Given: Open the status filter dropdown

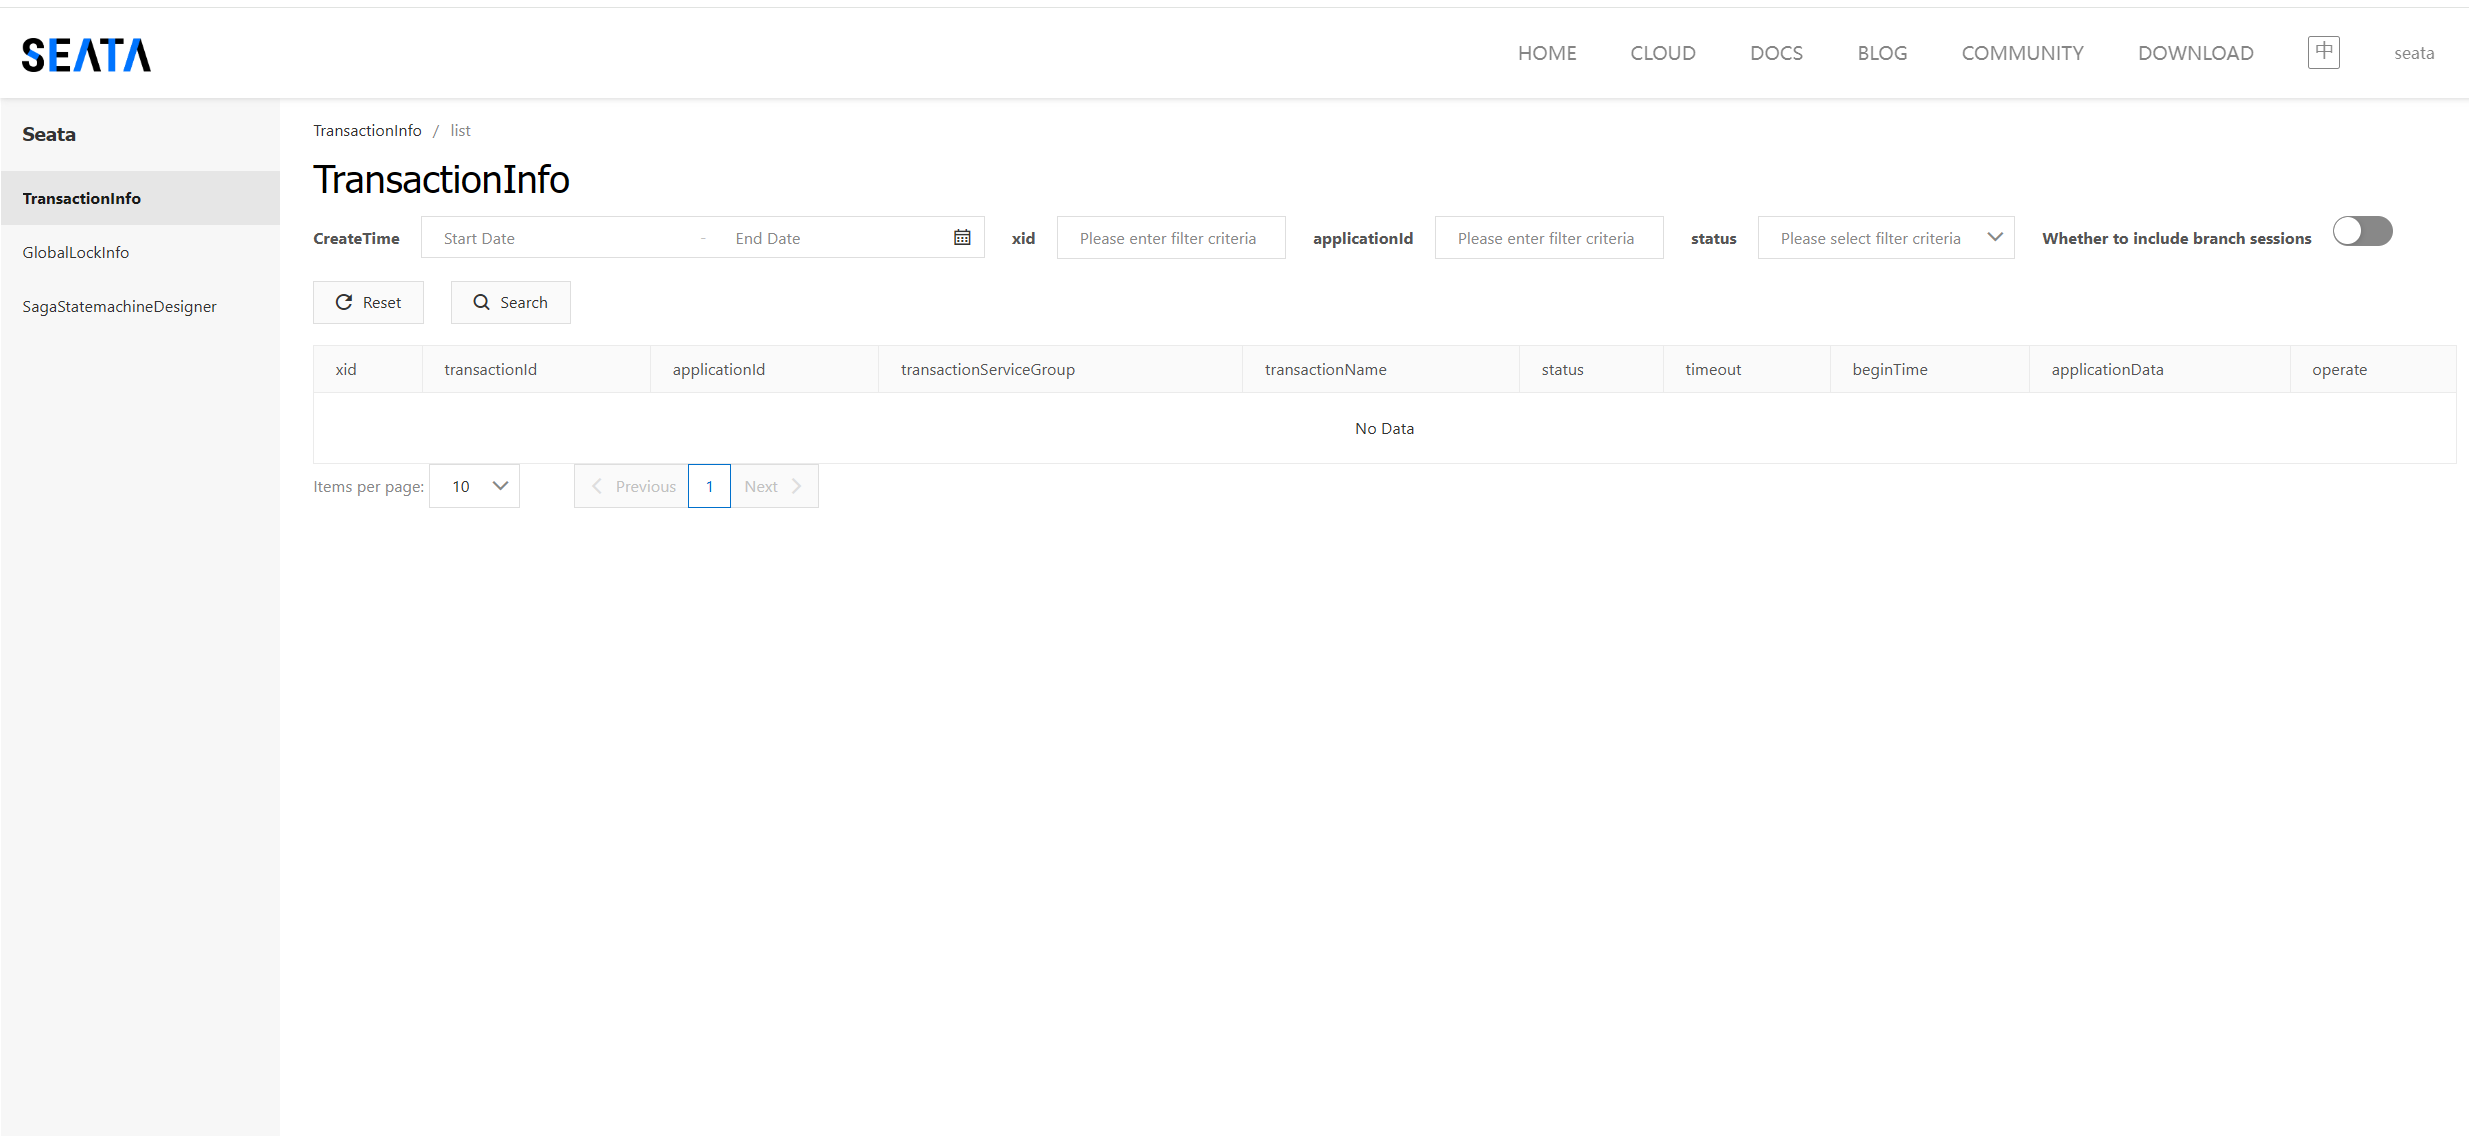Looking at the screenshot, I should pos(1885,238).
